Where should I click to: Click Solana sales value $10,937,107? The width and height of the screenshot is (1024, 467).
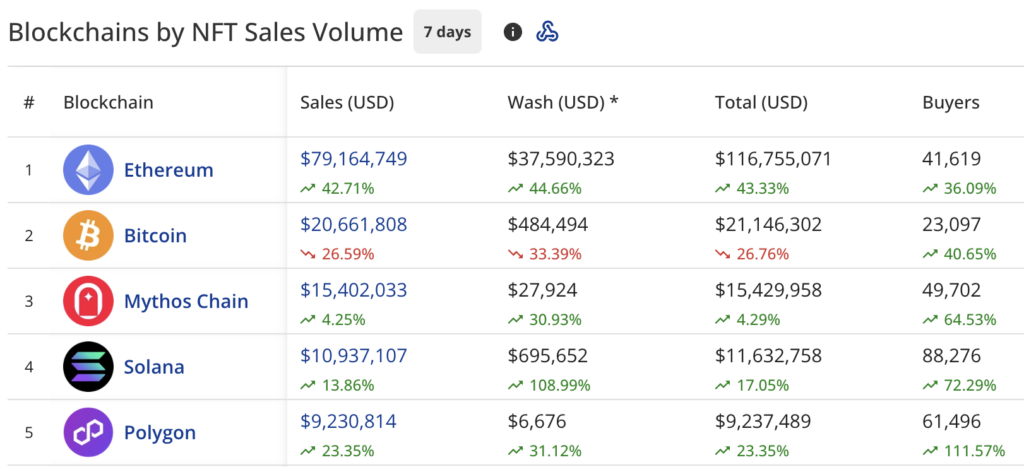354,356
